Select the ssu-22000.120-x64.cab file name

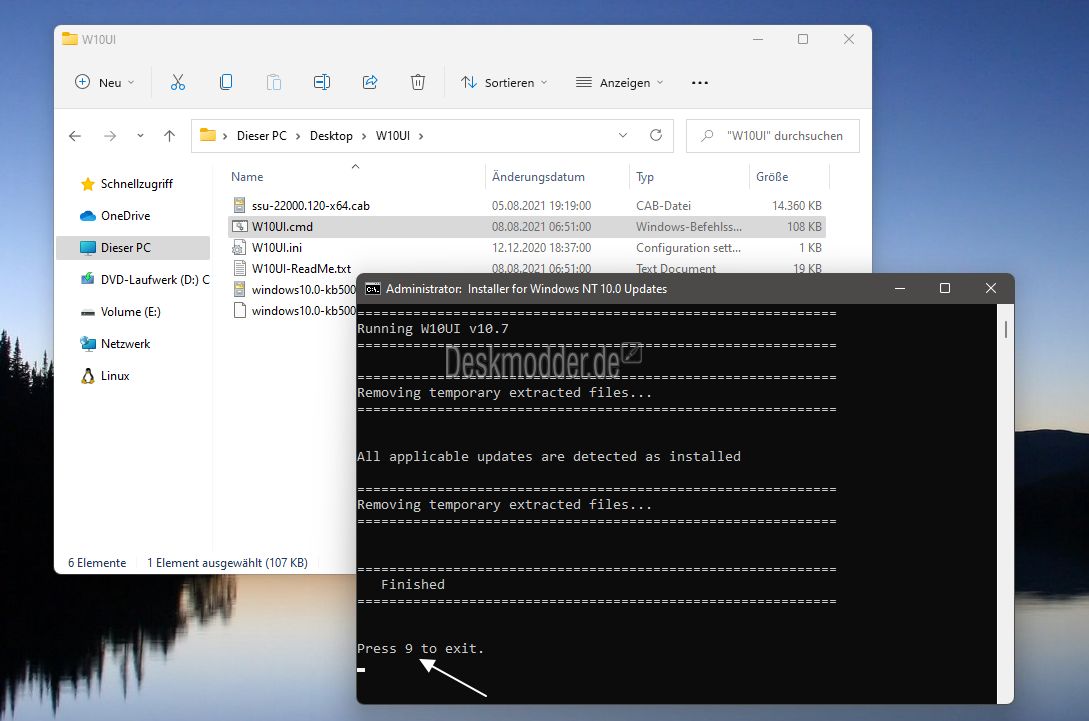coord(310,206)
